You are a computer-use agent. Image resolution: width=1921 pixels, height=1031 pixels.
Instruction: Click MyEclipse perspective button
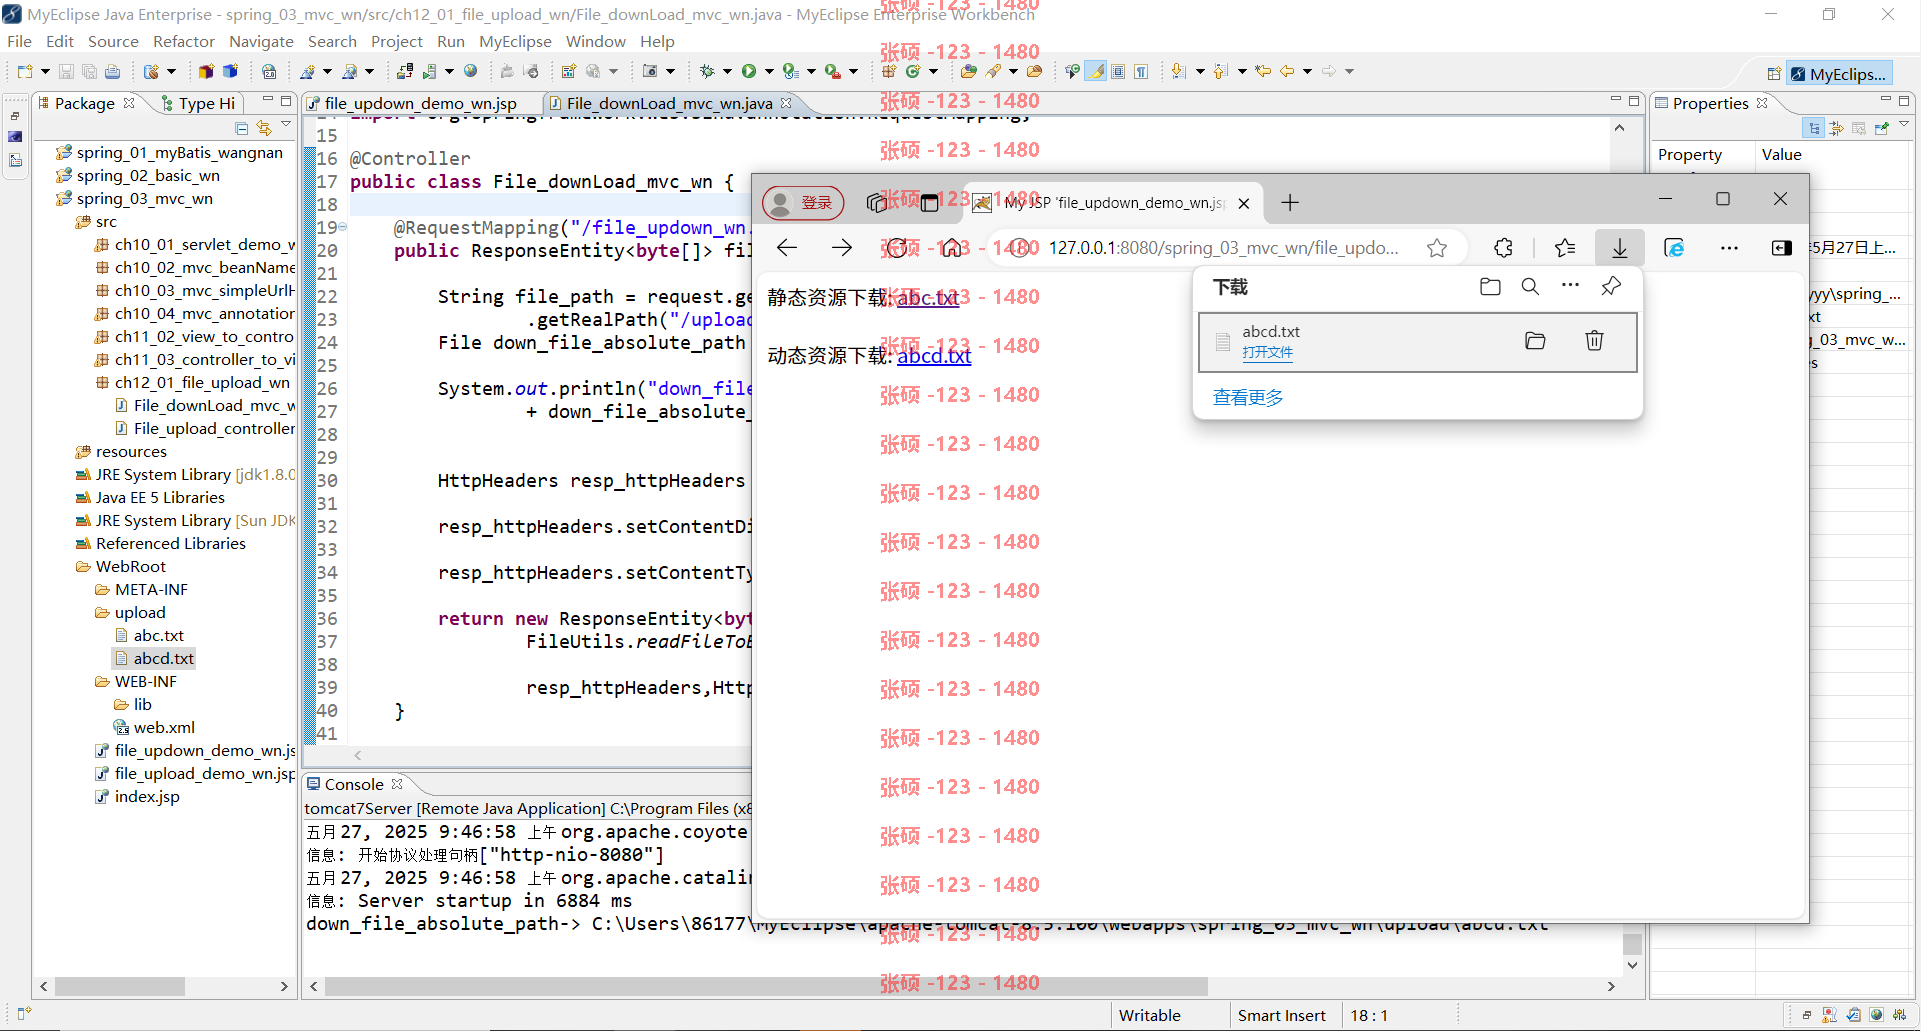(x=1839, y=74)
